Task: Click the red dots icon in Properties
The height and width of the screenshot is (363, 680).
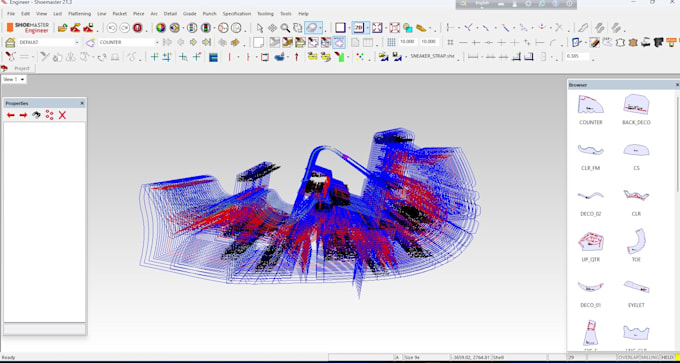Action: click(49, 115)
